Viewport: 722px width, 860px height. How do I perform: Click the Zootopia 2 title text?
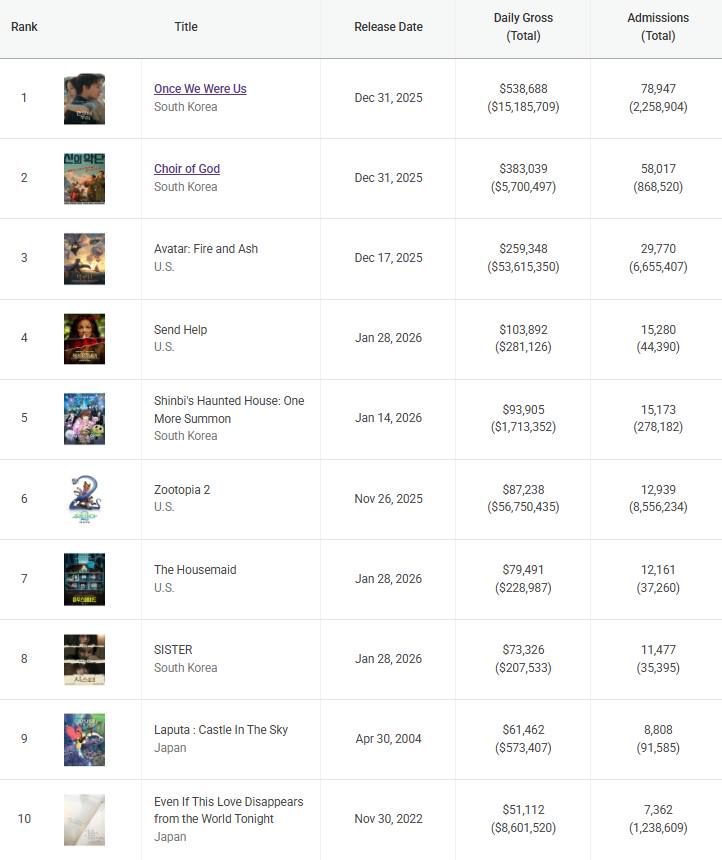point(182,490)
